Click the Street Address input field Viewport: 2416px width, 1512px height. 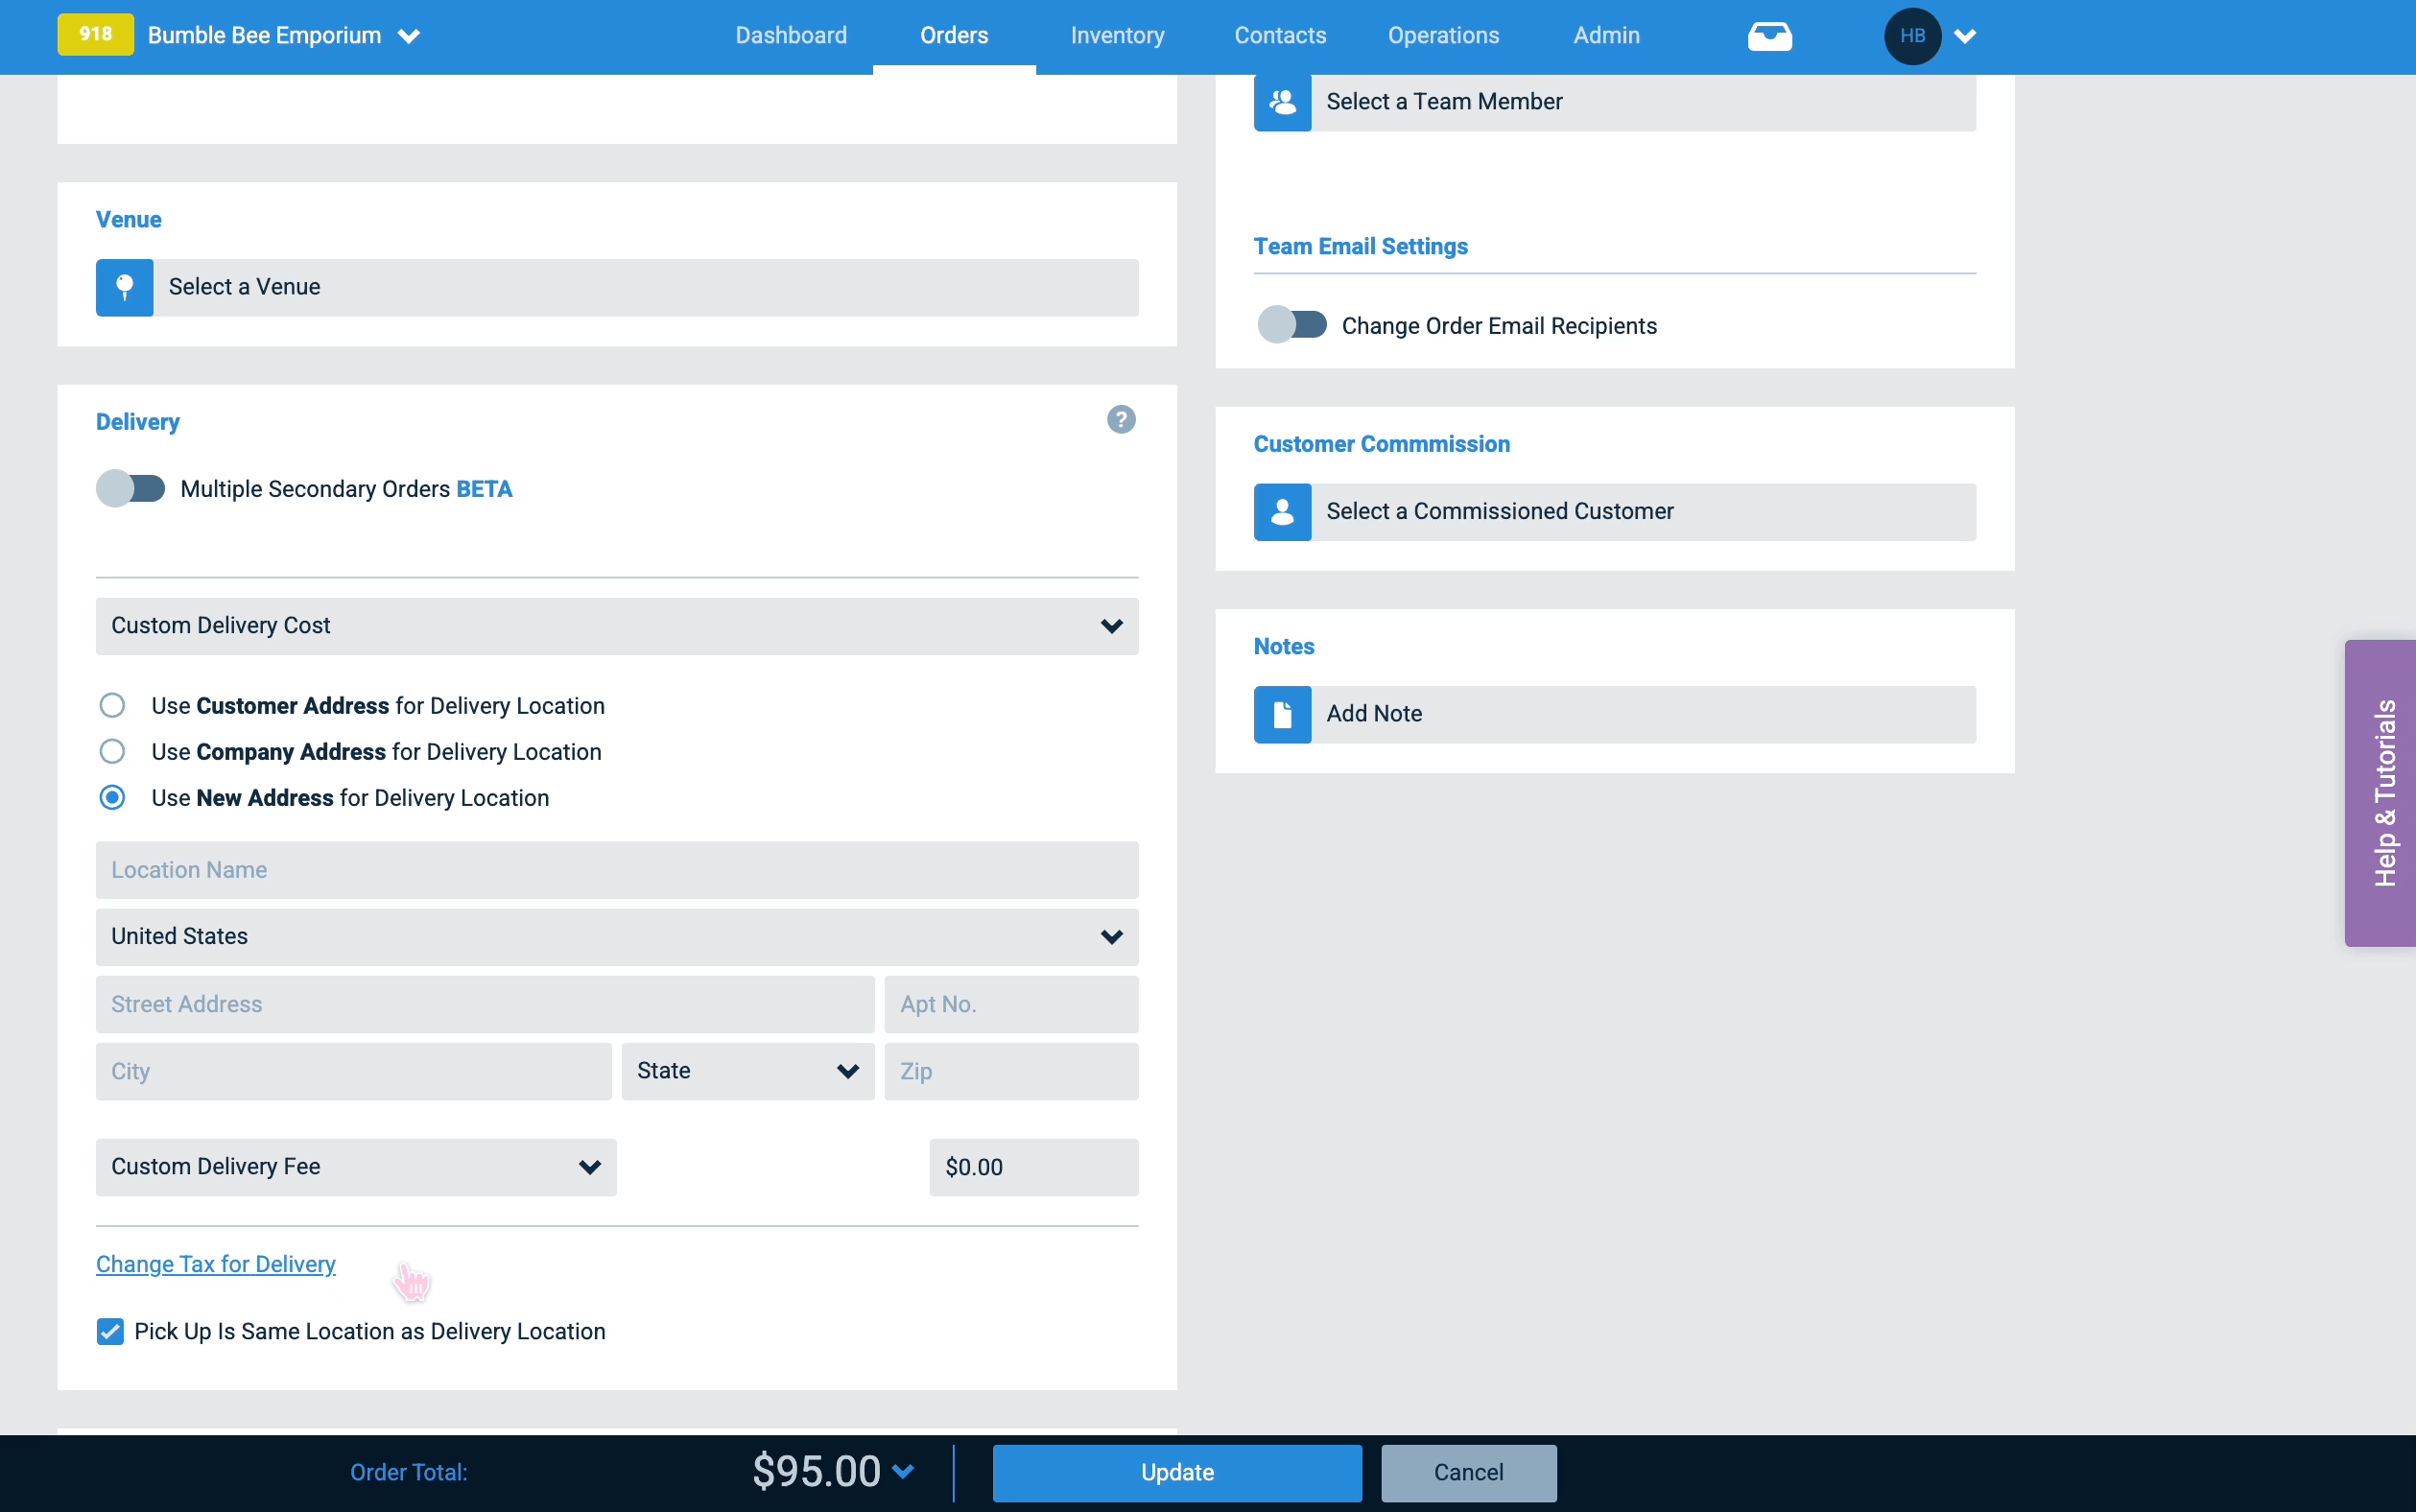(485, 1004)
